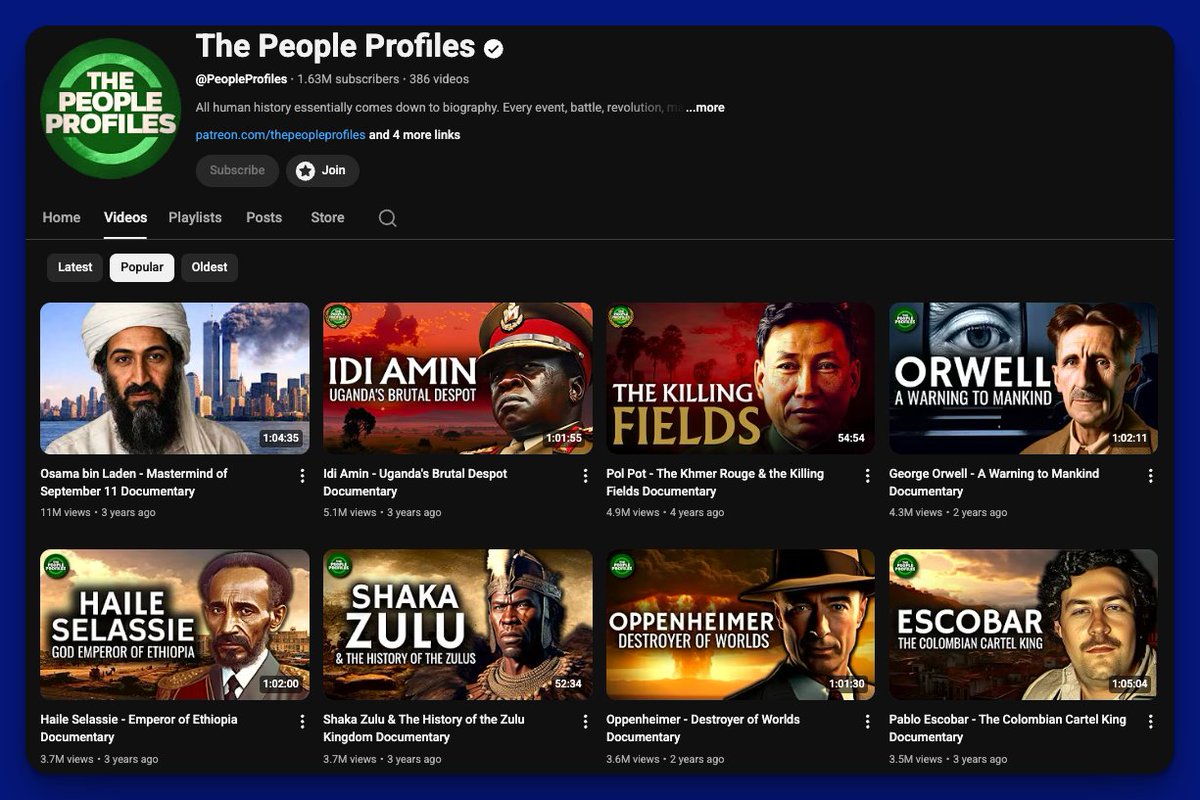This screenshot has width=1200, height=800.
Task: Select the Popular sort chip
Action: [x=142, y=267]
